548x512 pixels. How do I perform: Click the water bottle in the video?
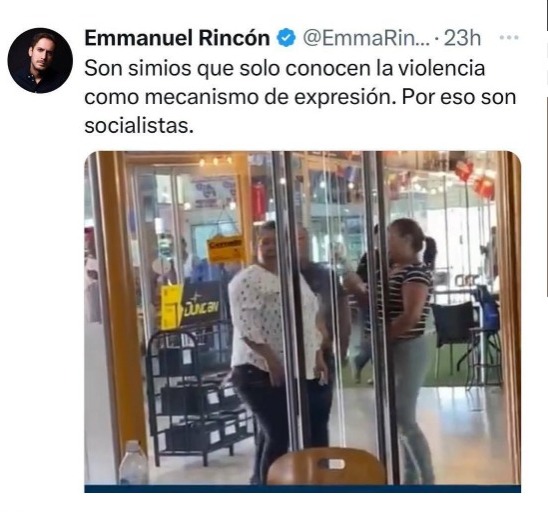[x=134, y=462]
